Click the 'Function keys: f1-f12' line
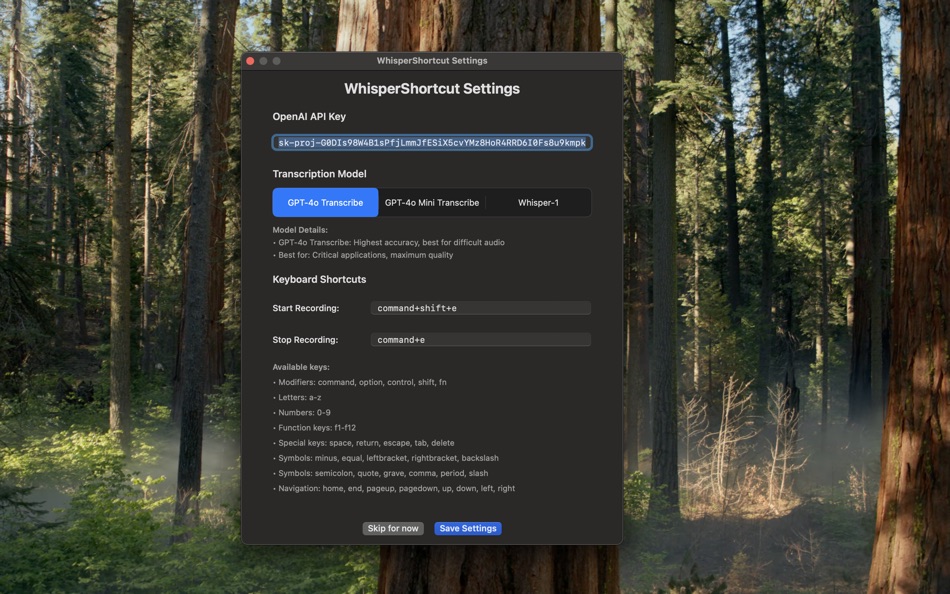The height and width of the screenshot is (594, 950). 314,428
